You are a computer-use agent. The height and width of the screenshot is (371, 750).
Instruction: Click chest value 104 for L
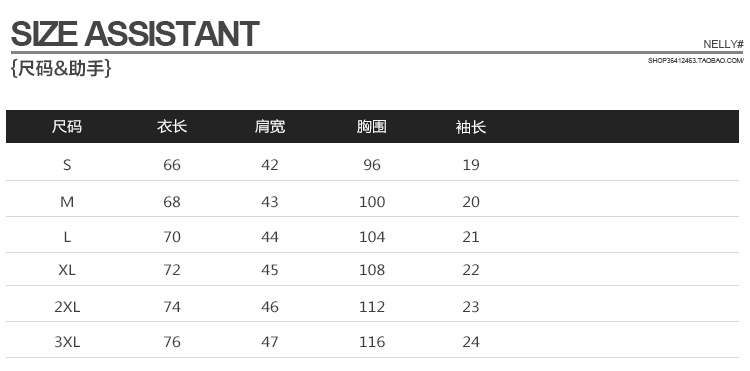coord(372,237)
